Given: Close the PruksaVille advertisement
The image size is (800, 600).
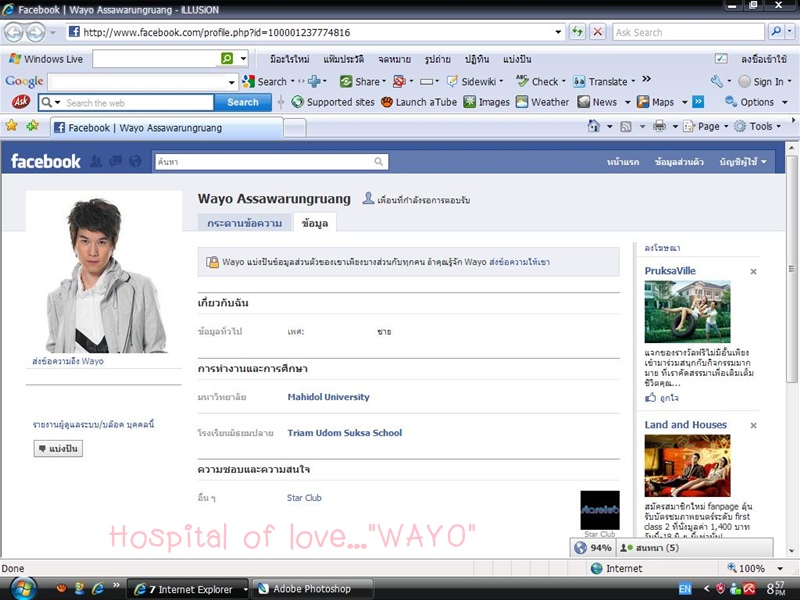Looking at the screenshot, I should [x=753, y=271].
